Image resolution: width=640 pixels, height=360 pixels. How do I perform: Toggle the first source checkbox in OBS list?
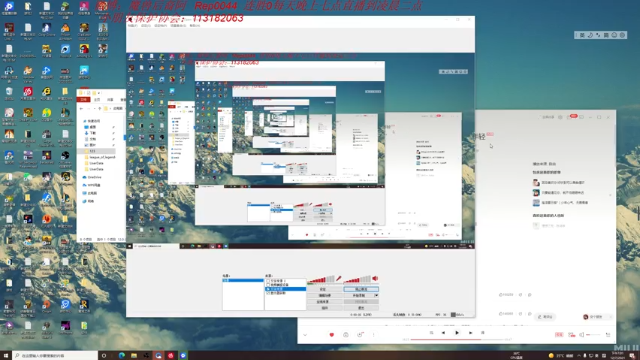coord(268,281)
